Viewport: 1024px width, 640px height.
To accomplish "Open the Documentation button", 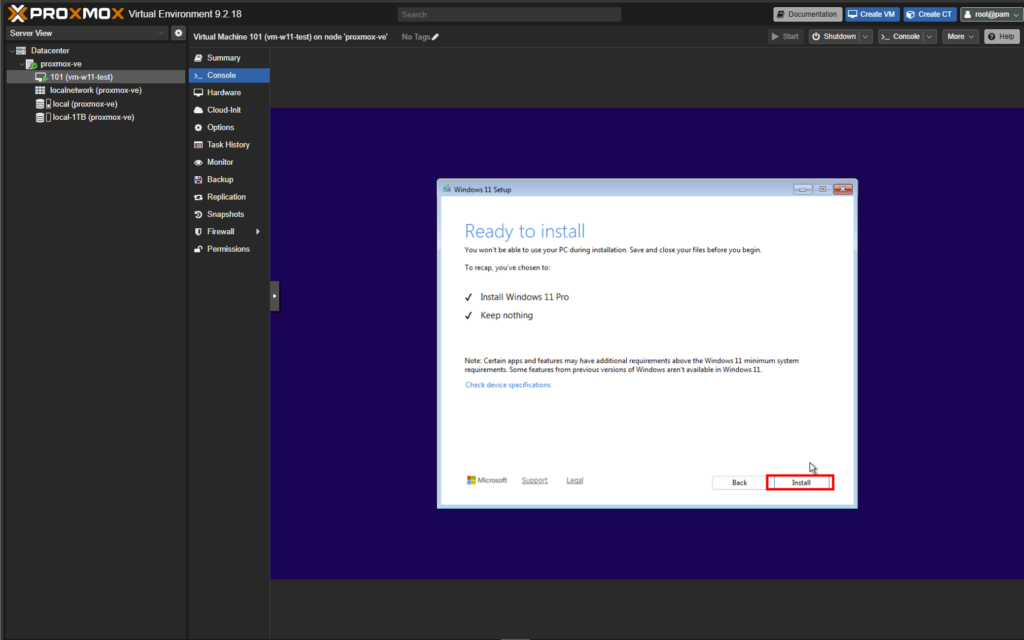I will (x=808, y=14).
